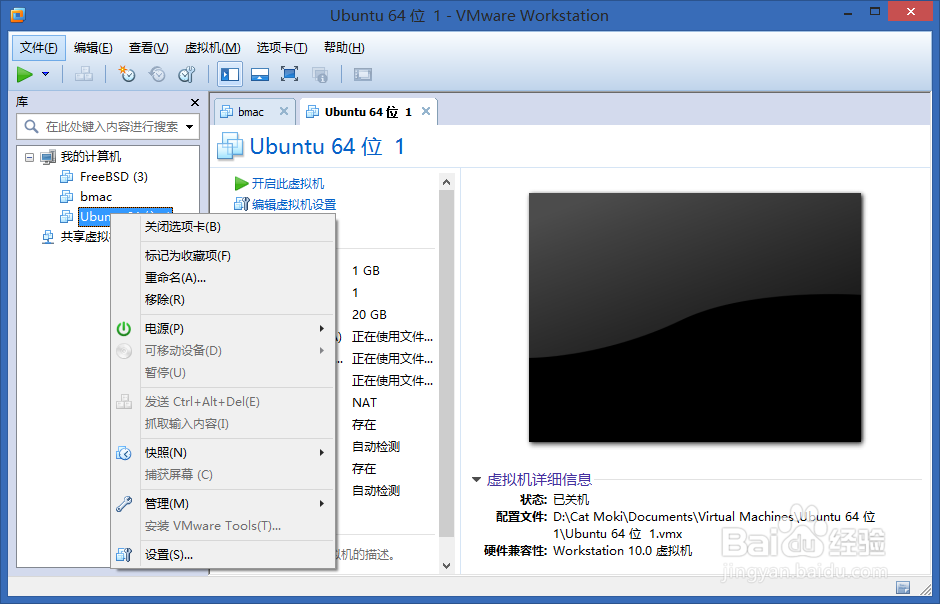Expand the 电源(P) submenu
940x604 pixels.
click(x=237, y=328)
